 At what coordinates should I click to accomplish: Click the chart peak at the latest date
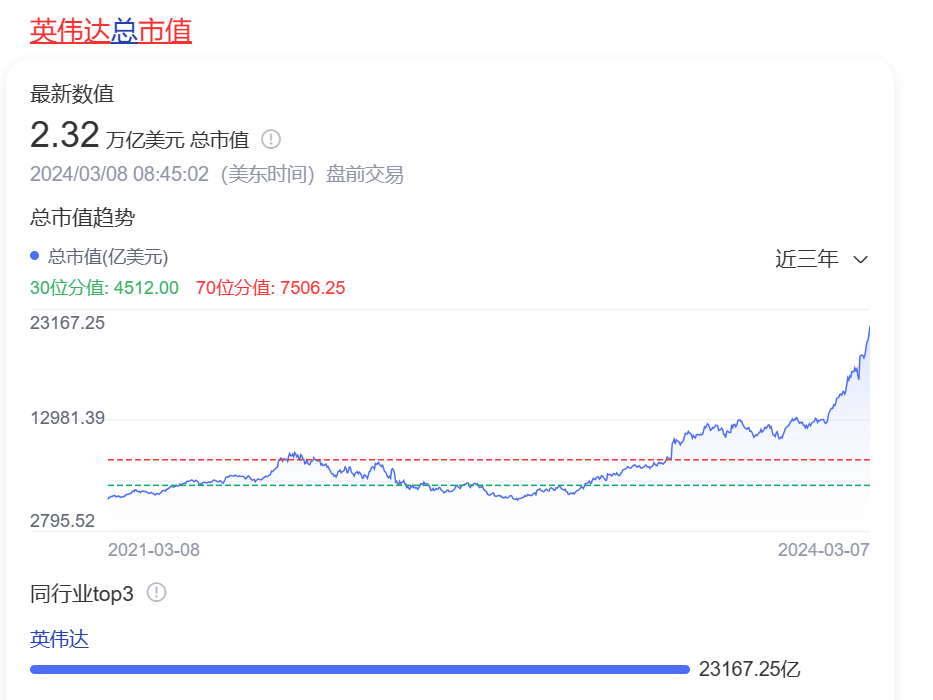tap(869, 328)
